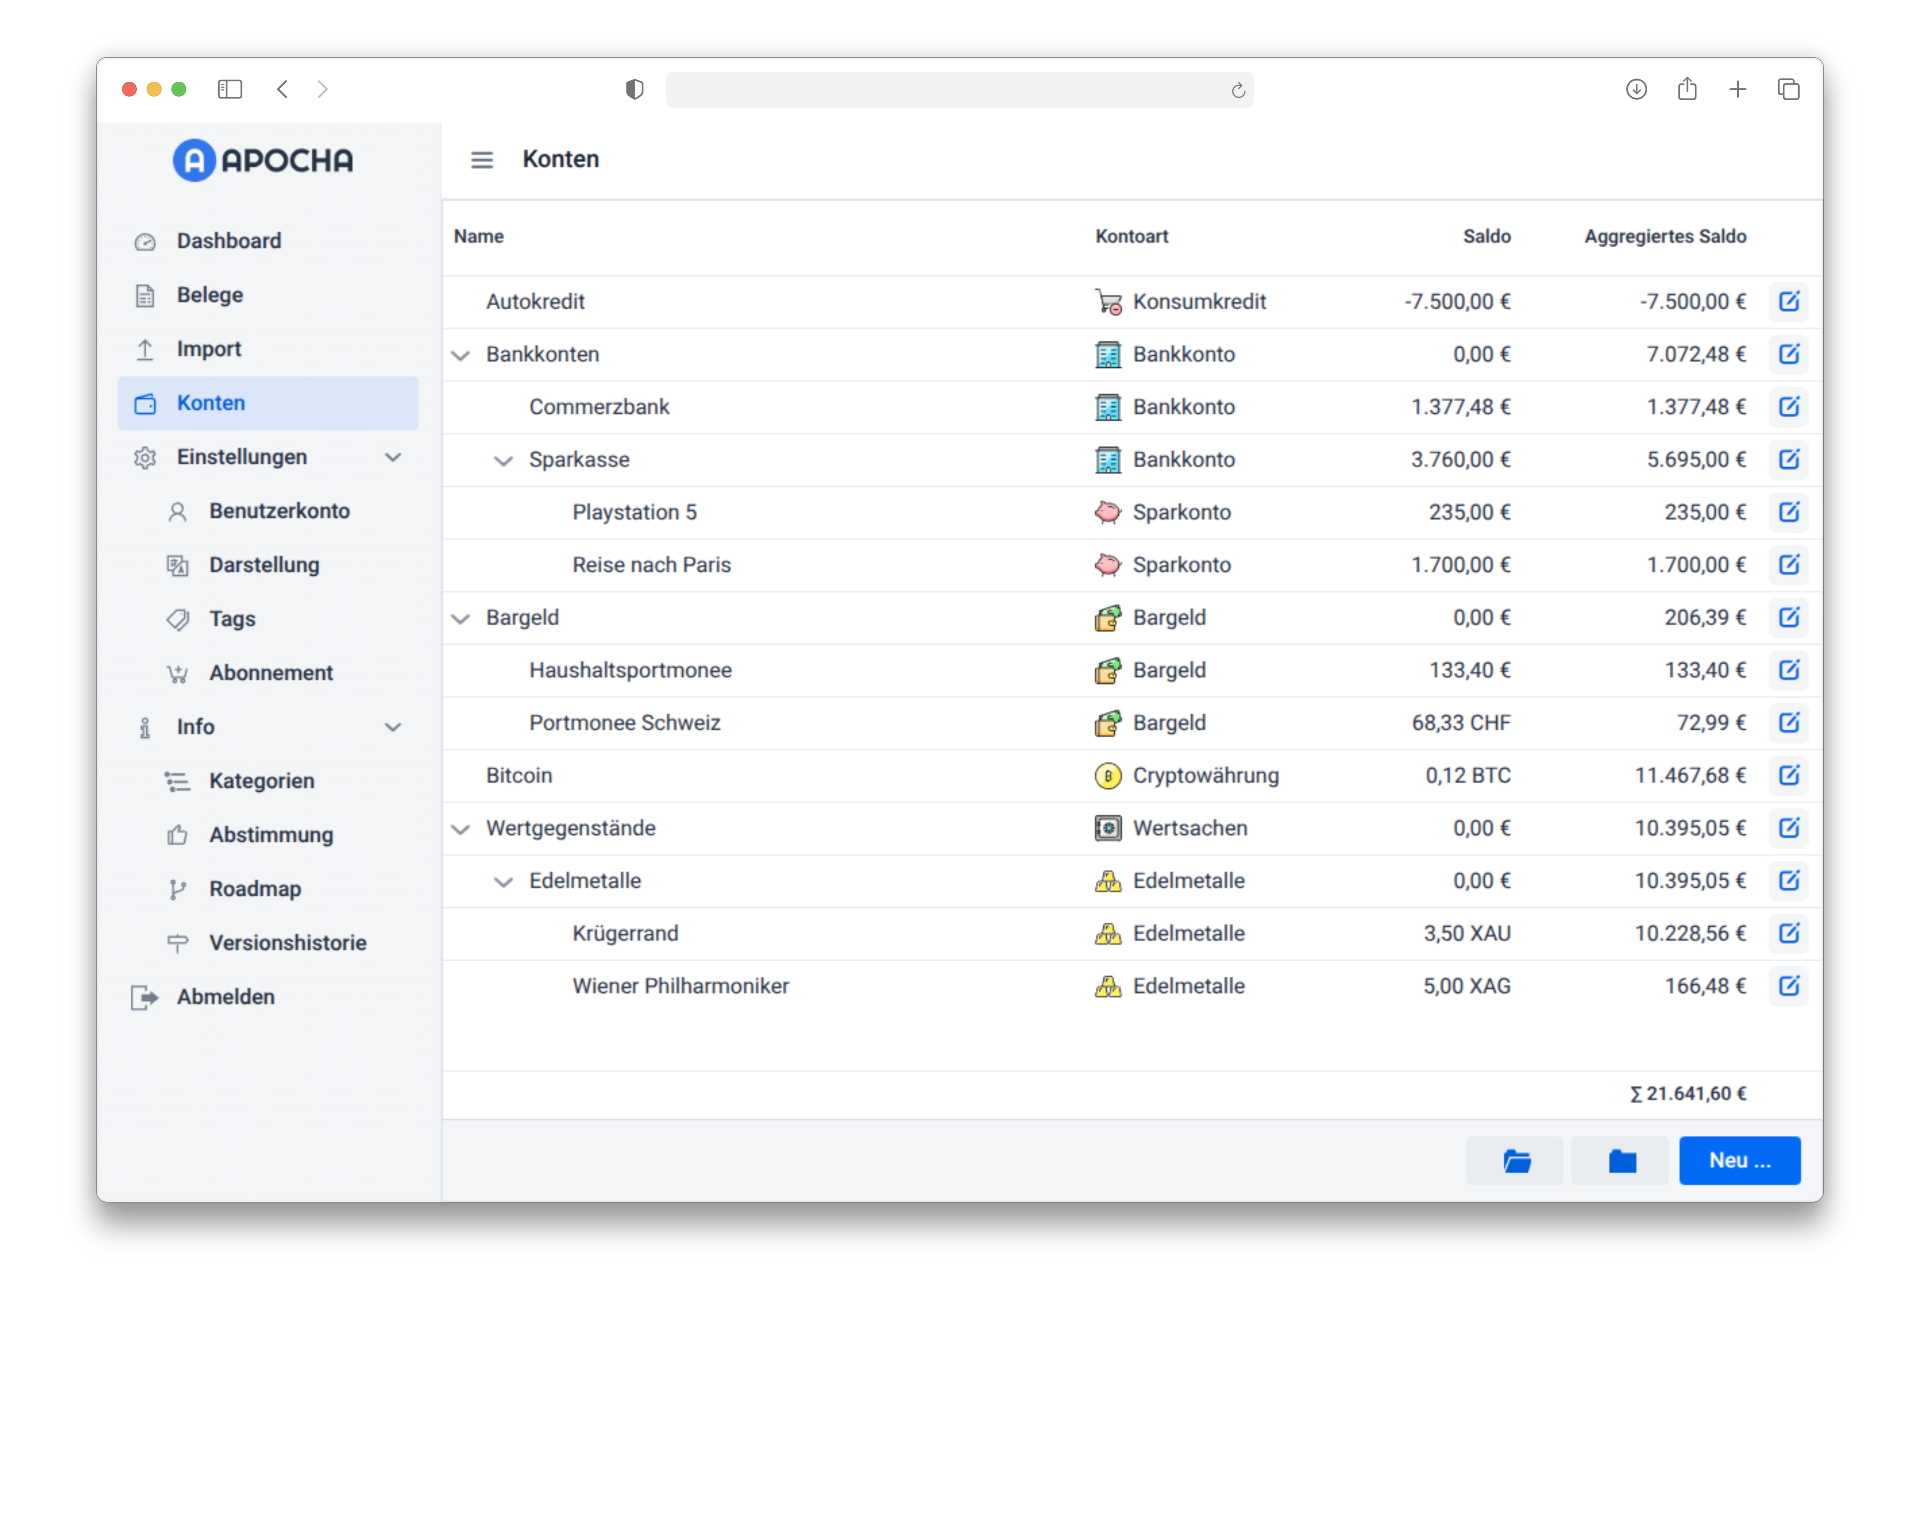Click the Saldo column header
Viewport: 1920px width, 1536px height.
(1486, 237)
